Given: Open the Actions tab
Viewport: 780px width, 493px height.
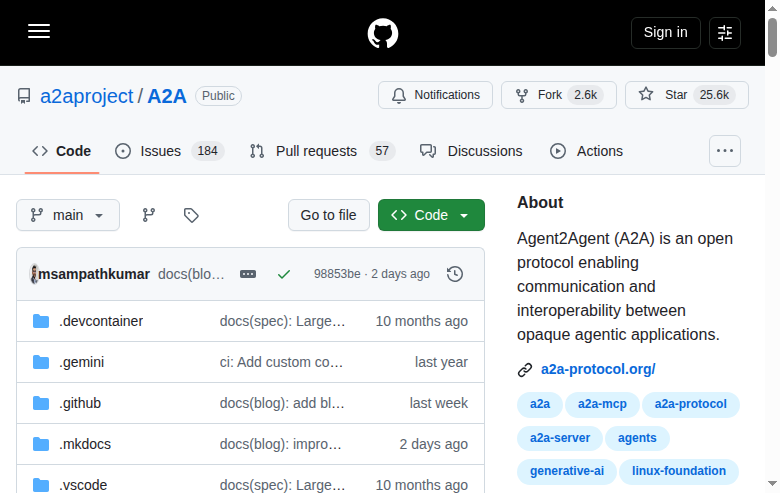Looking at the screenshot, I should click(586, 151).
